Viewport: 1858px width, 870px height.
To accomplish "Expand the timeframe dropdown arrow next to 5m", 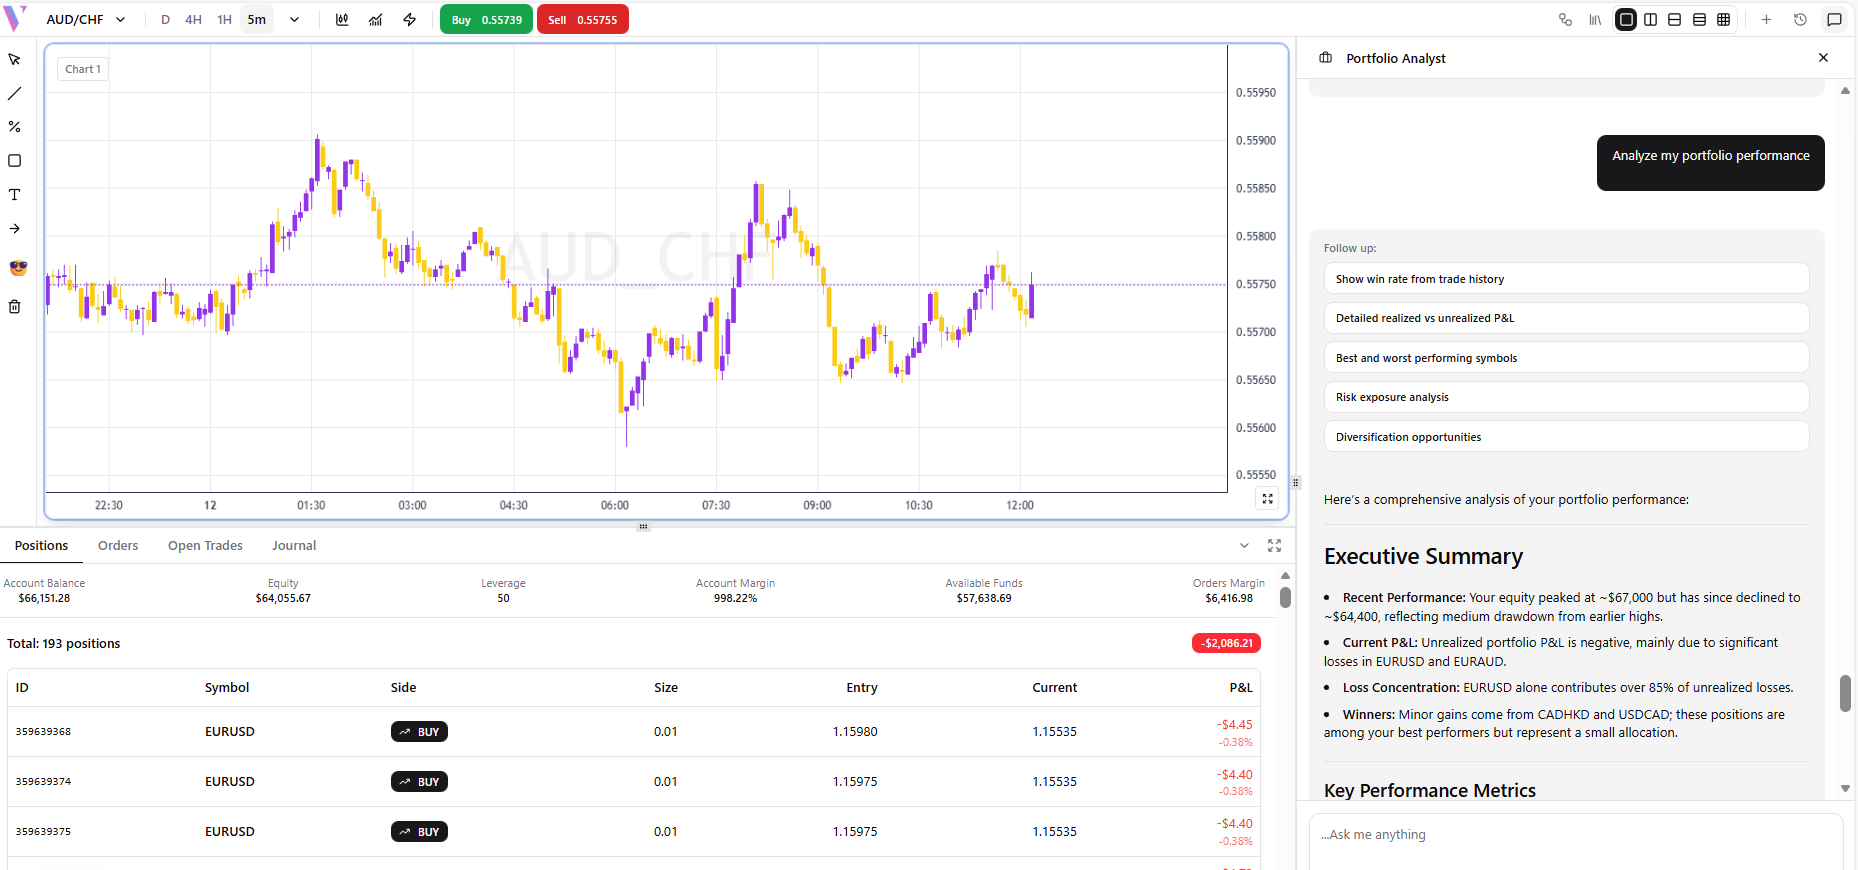I will coord(294,20).
